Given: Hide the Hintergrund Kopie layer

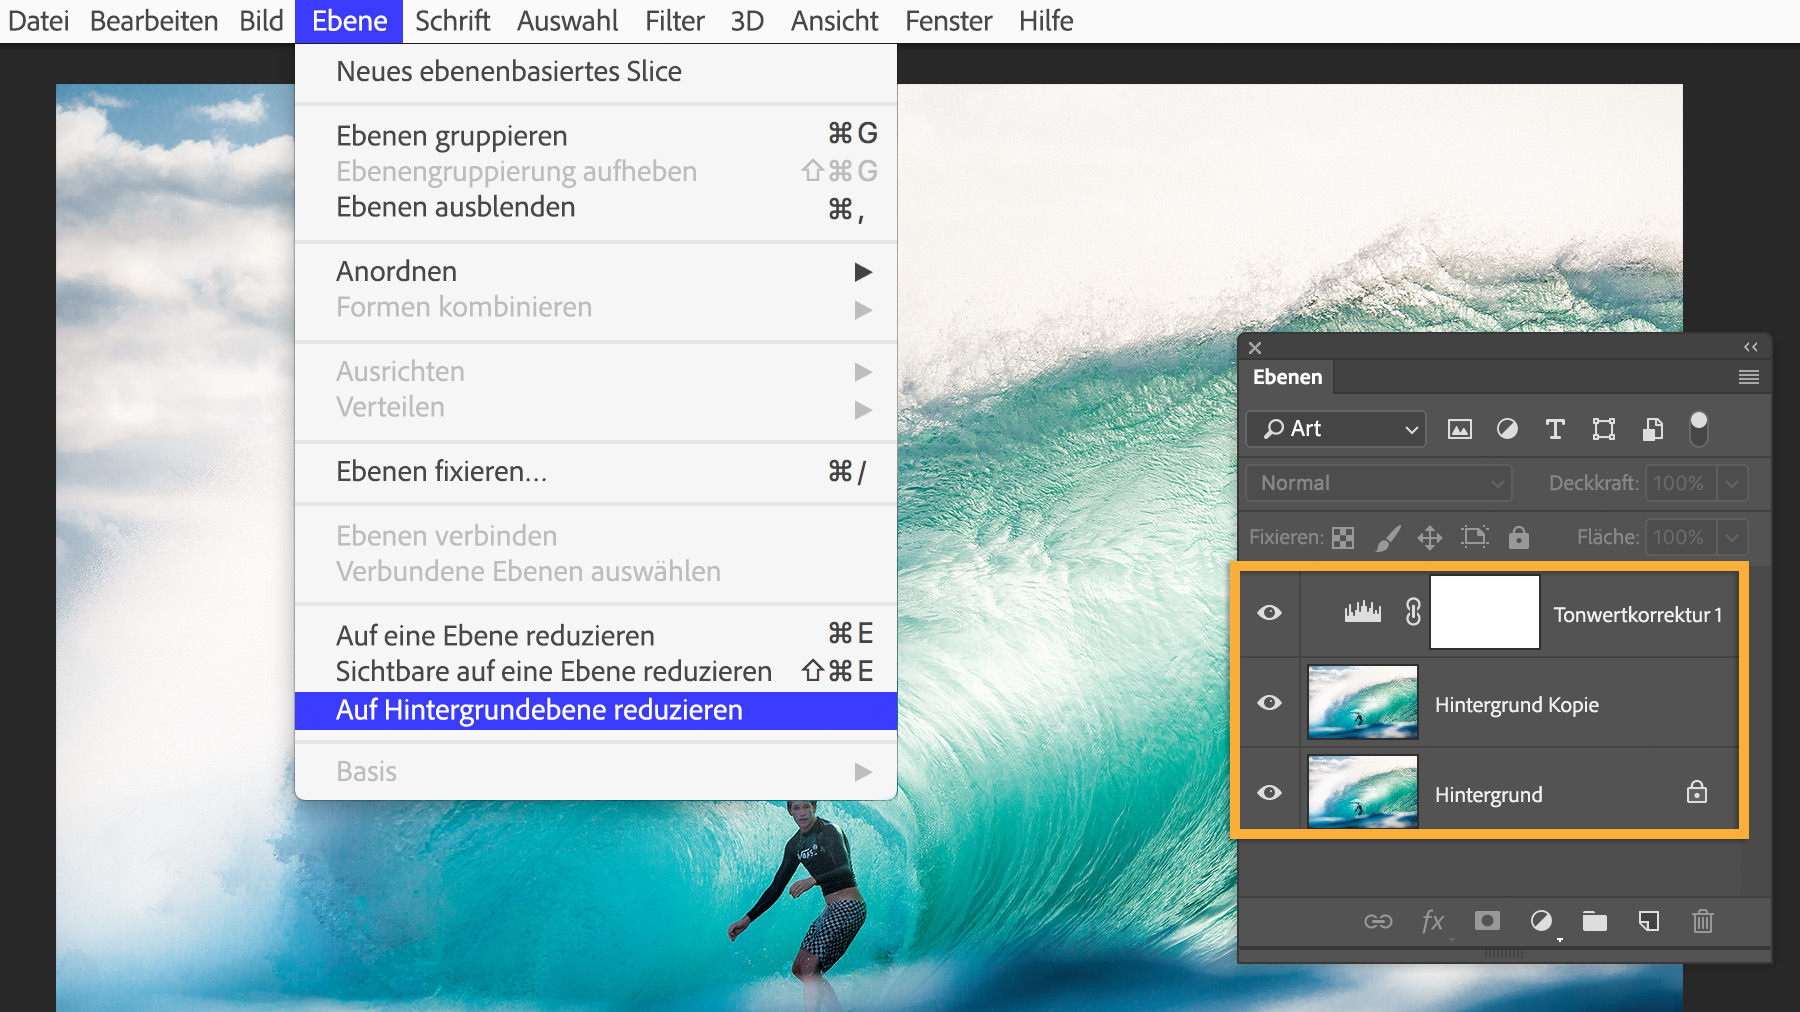Looking at the screenshot, I should tap(1270, 702).
